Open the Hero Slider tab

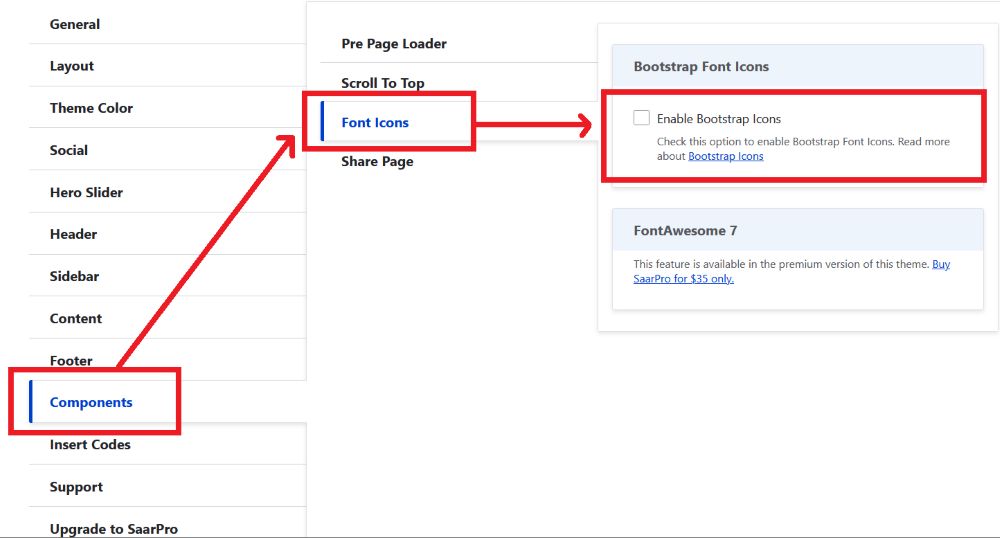(x=87, y=192)
